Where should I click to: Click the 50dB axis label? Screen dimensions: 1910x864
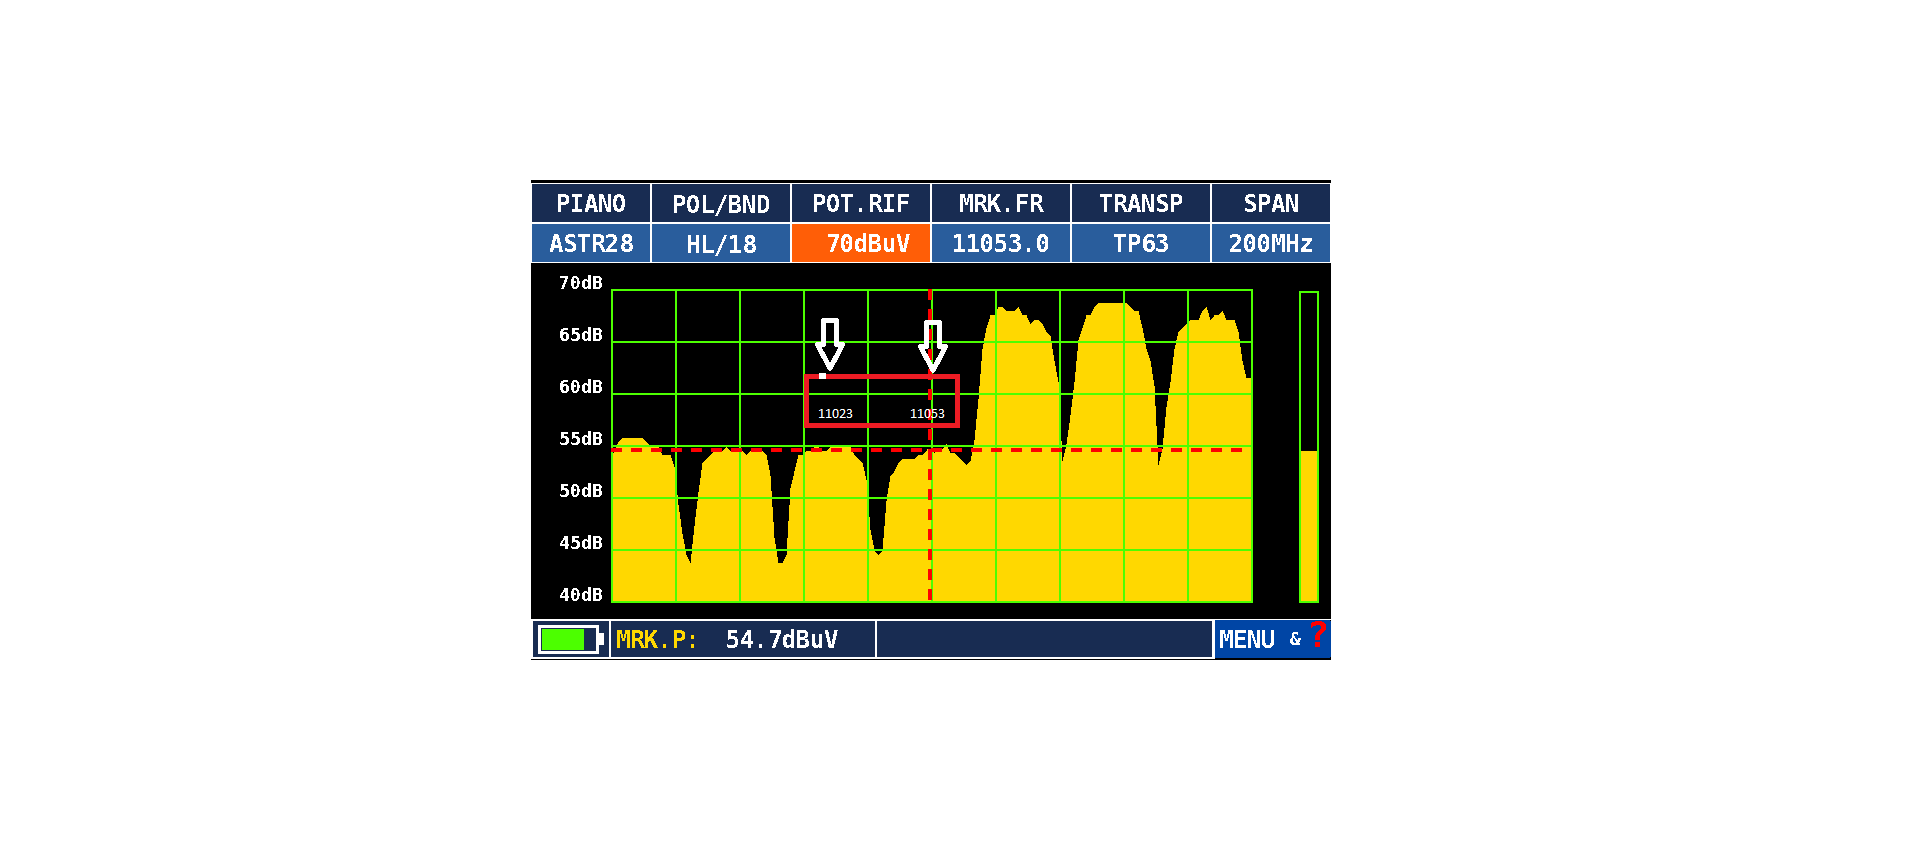[x=581, y=491]
